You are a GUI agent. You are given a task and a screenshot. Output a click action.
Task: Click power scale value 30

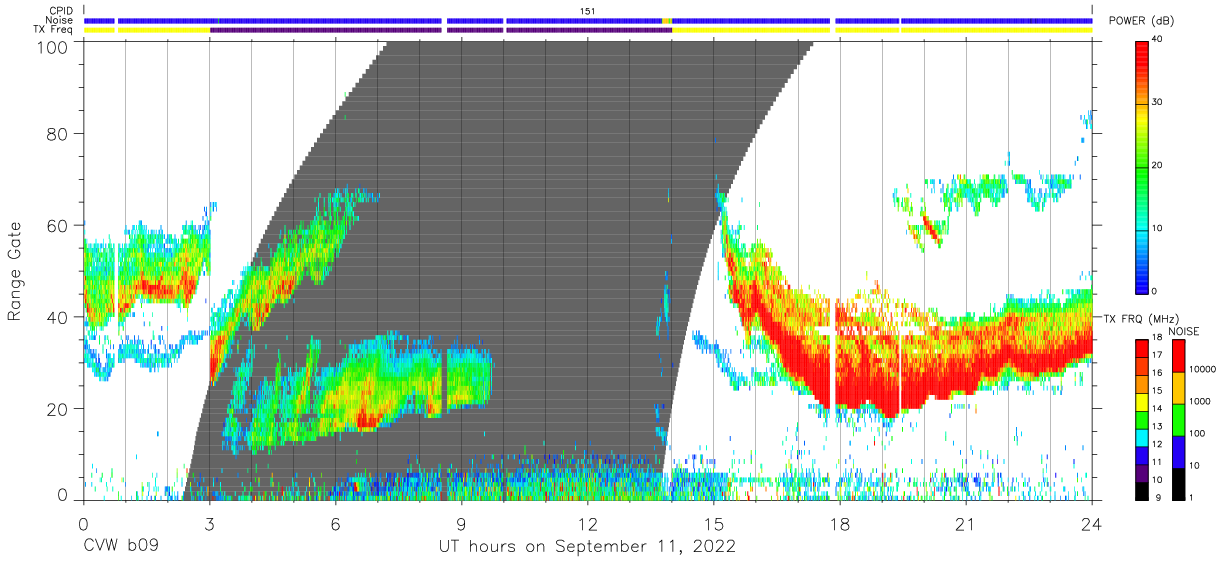pyautogui.click(x=1158, y=103)
